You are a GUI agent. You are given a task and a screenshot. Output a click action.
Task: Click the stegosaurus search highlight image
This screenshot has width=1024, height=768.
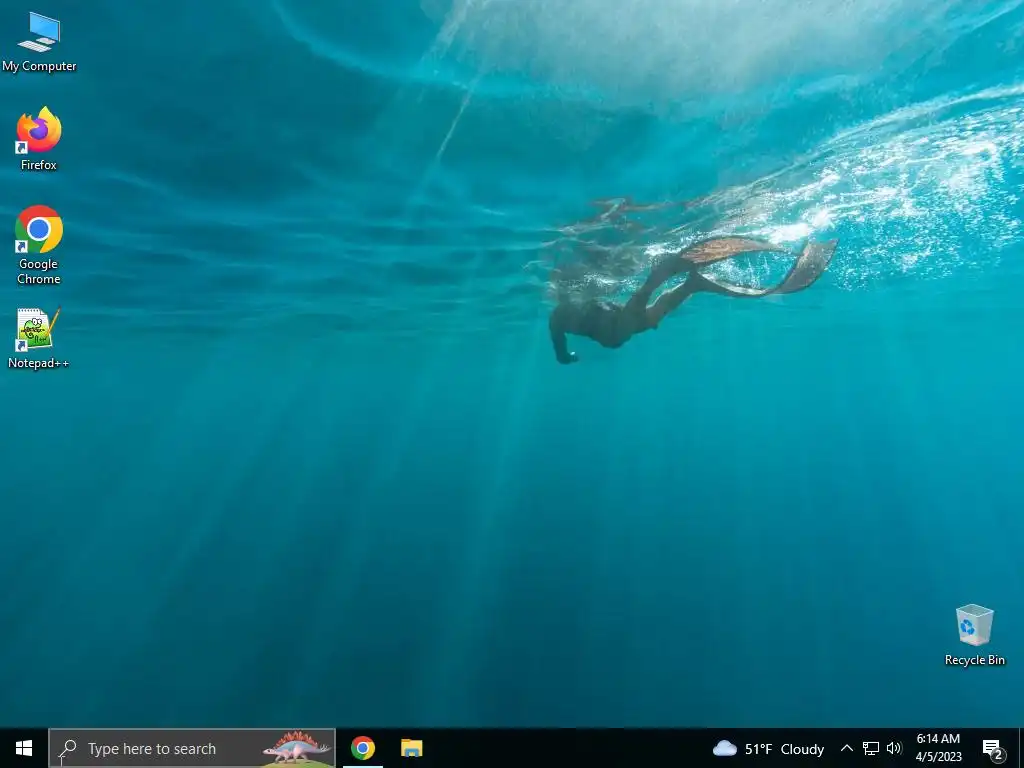click(x=296, y=748)
